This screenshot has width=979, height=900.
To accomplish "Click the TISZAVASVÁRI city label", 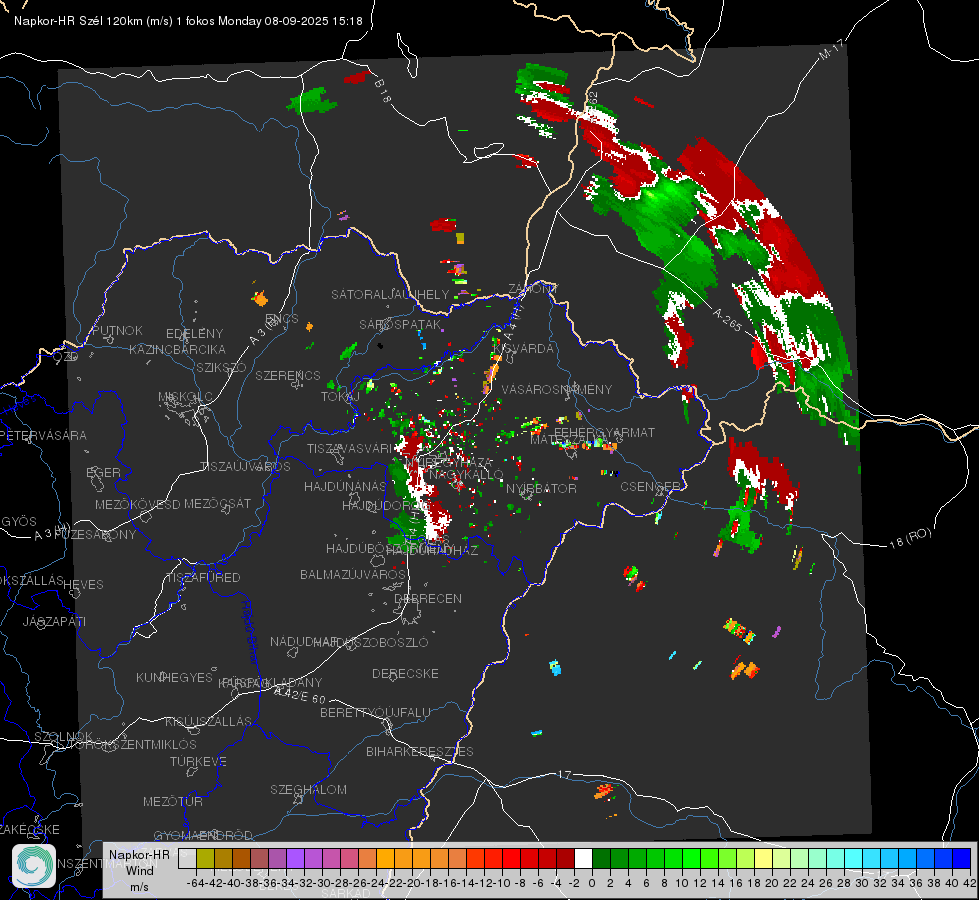I will pos(350,448).
